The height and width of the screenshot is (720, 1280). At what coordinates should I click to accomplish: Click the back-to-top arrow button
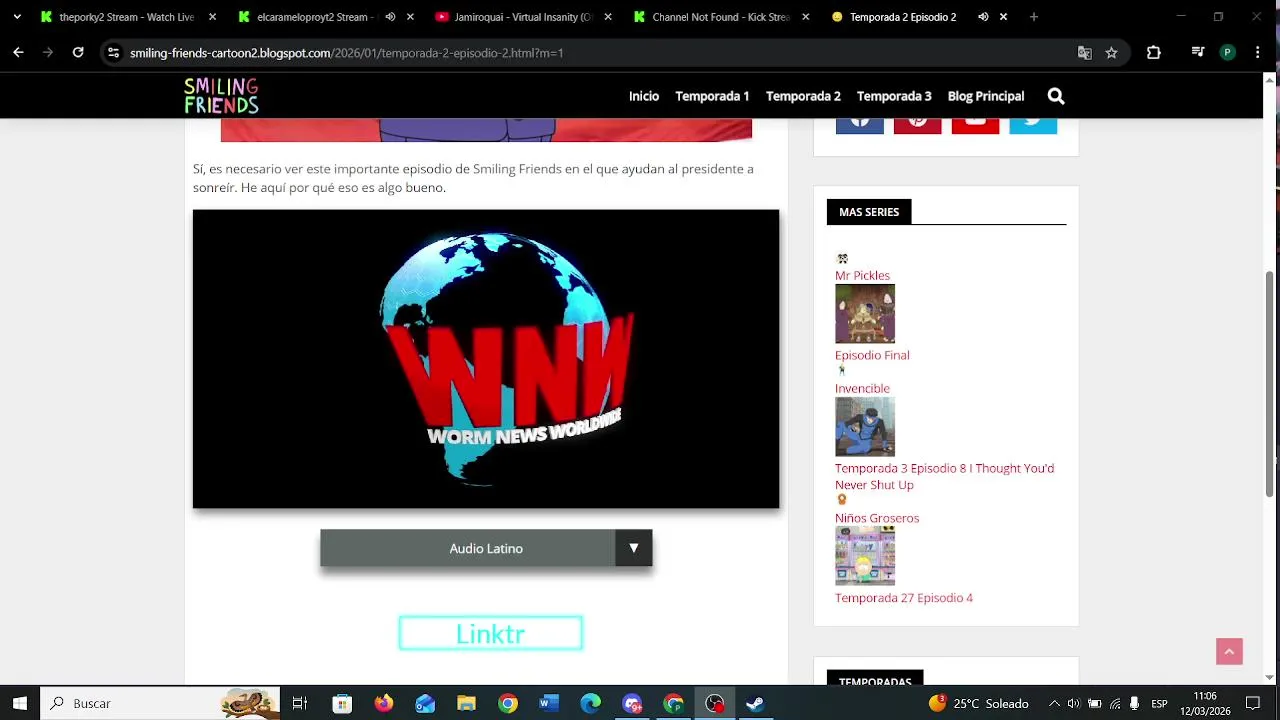coord(1229,651)
